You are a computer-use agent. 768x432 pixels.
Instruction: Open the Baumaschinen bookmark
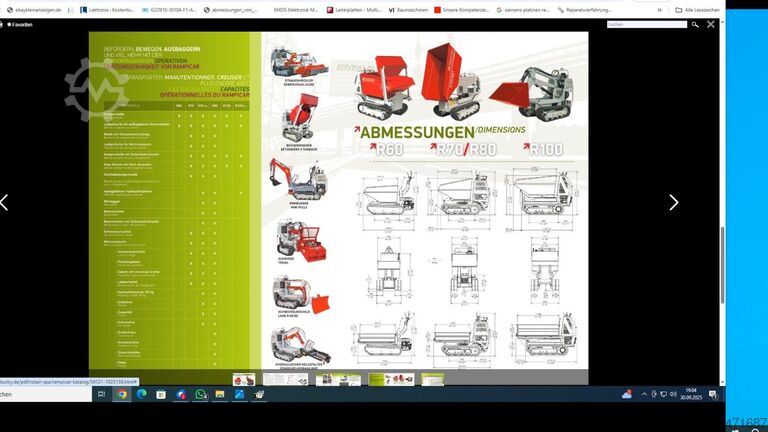[x=408, y=10]
